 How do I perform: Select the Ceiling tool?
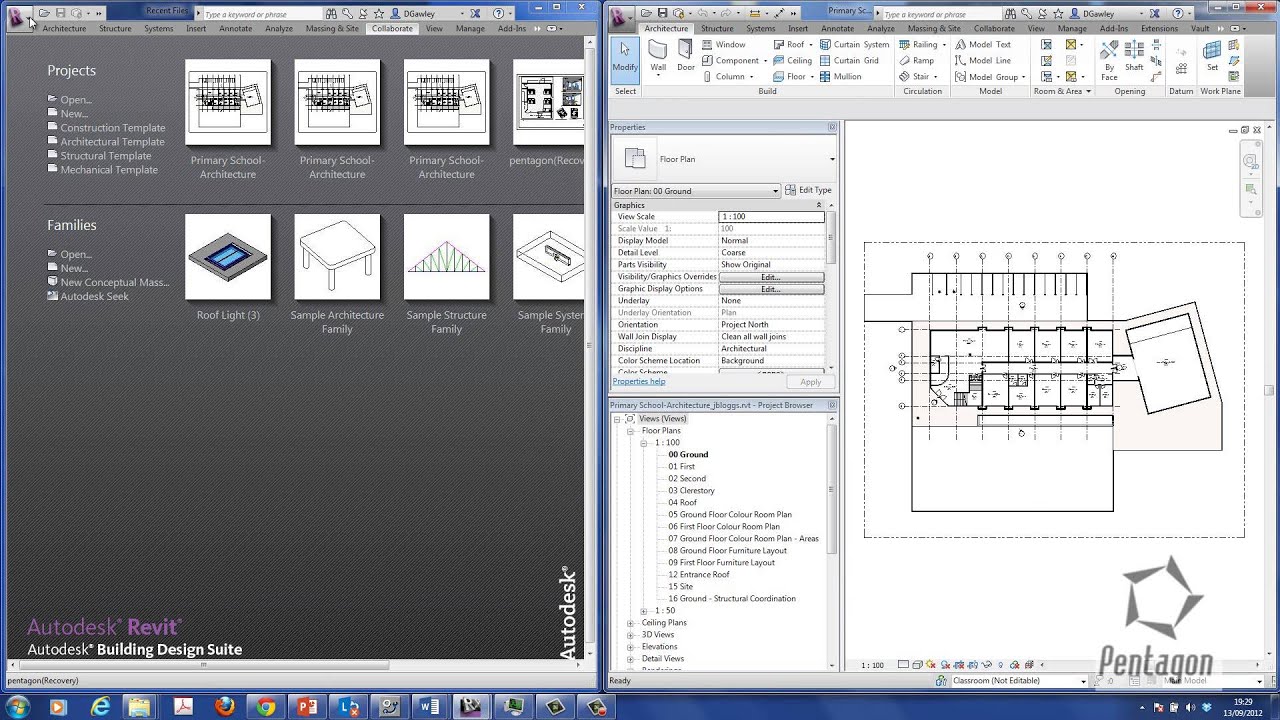pos(792,61)
